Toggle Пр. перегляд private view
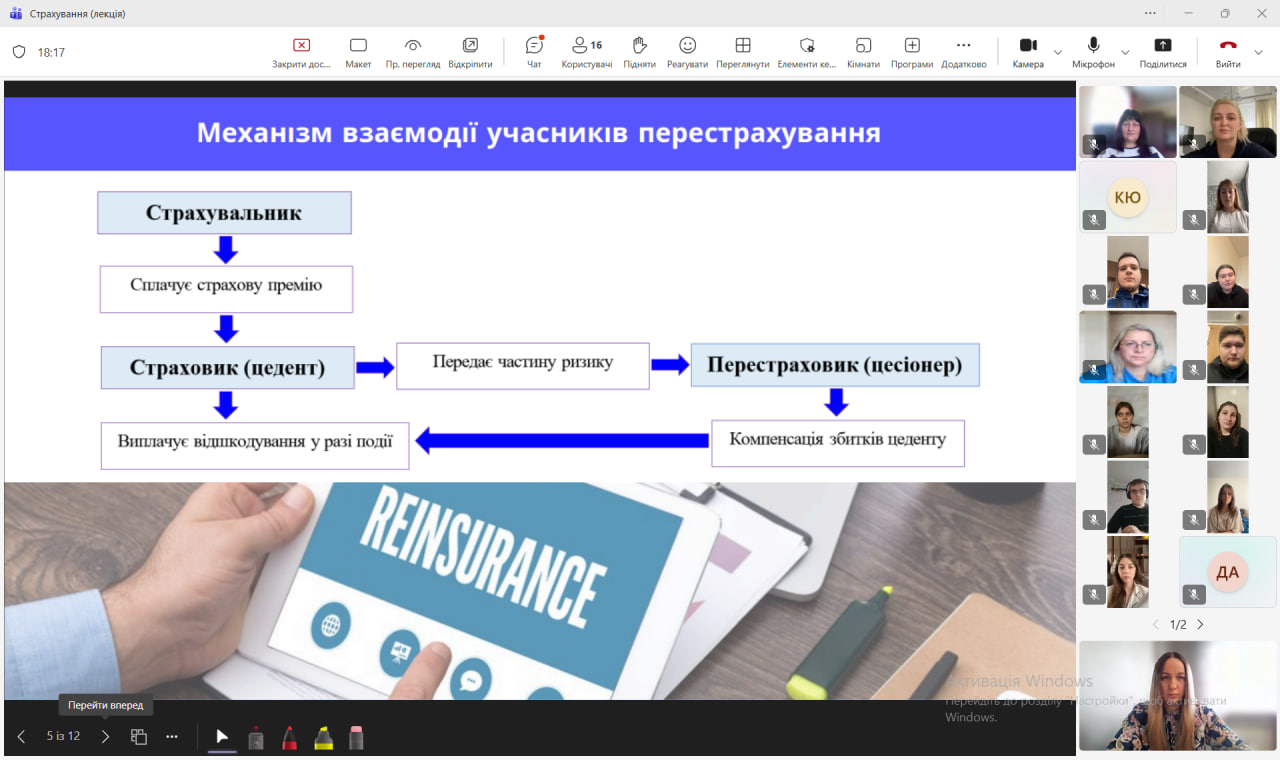The width and height of the screenshot is (1280, 760). 413,51
